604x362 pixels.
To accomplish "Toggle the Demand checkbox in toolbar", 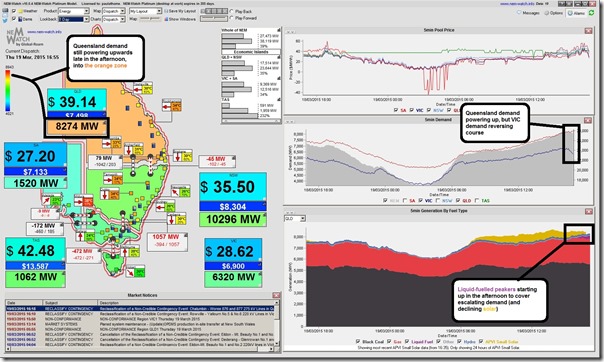I will coord(14,18).
